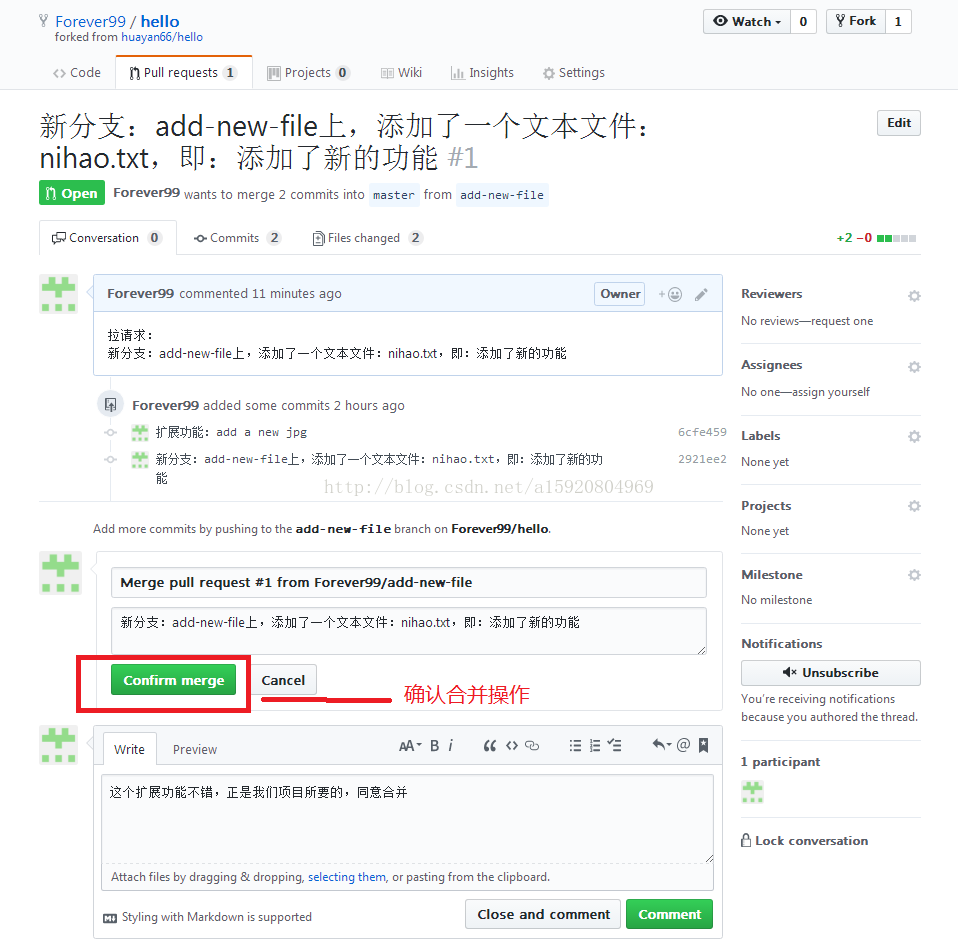958x952 pixels.
Task: Open the Insights tab
Action: [x=482, y=73]
